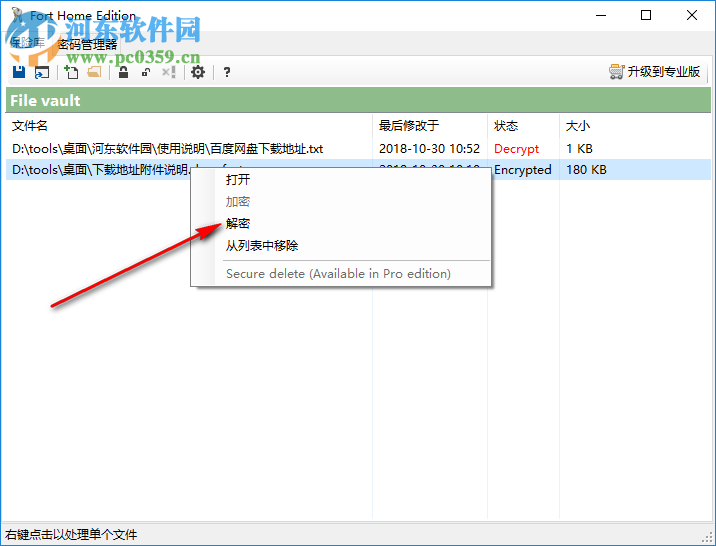Sort by the 大小 column header
This screenshot has width=716, height=546.
point(578,126)
